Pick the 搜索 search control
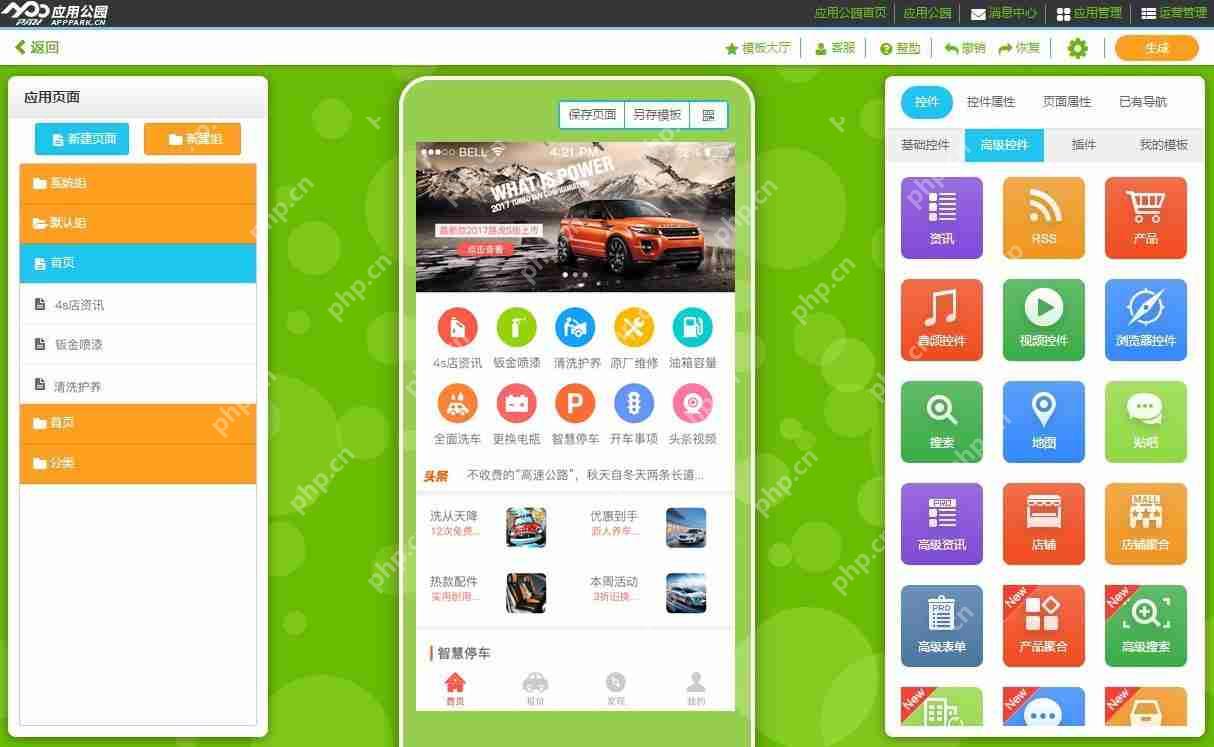 pos(941,421)
